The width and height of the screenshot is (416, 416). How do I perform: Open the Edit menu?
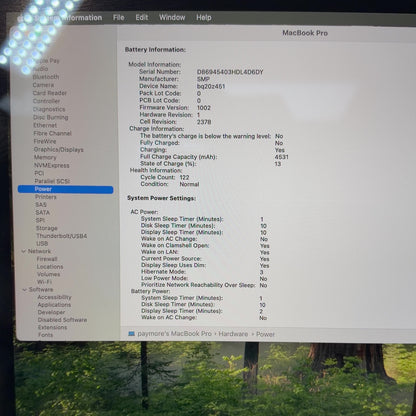(x=142, y=17)
